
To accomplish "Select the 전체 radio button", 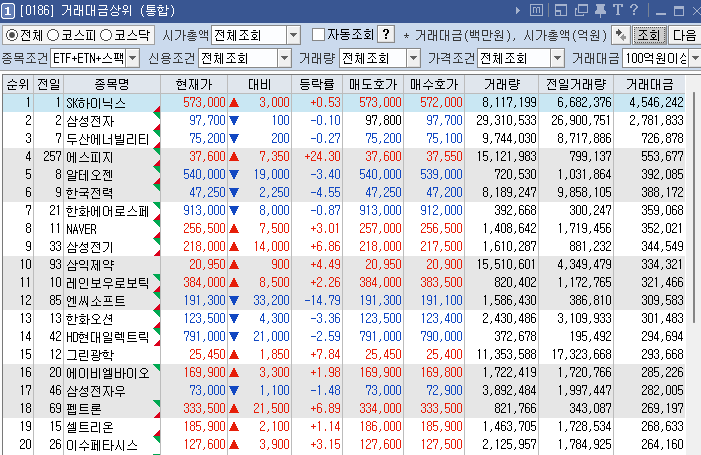I will [x=12, y=35].
